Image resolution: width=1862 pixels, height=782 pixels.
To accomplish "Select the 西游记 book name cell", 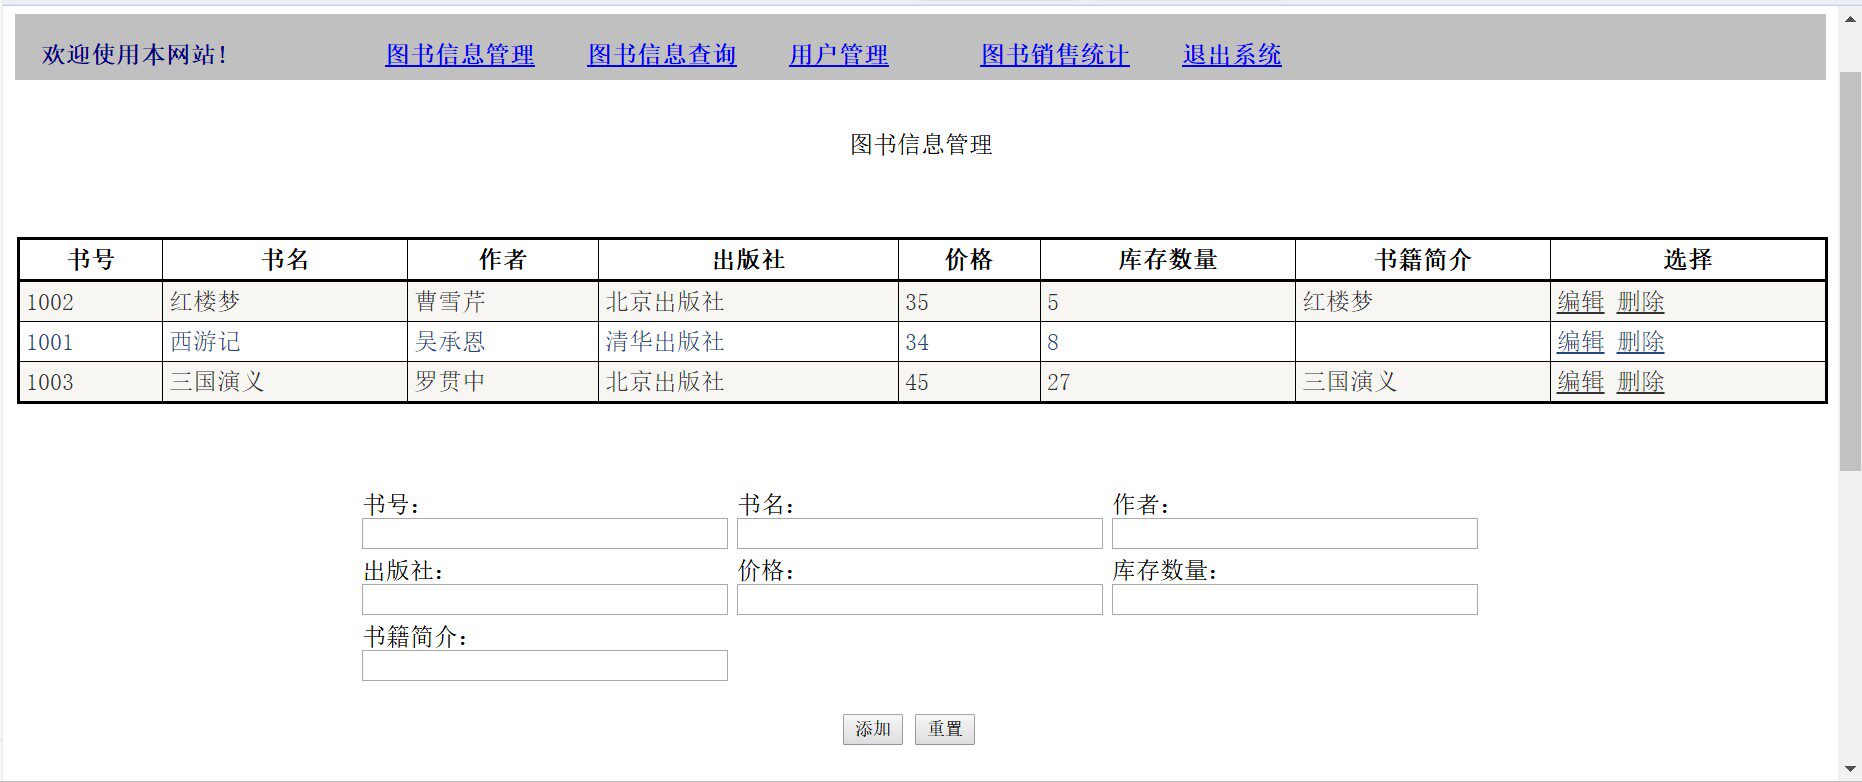I will click(285, 341).
